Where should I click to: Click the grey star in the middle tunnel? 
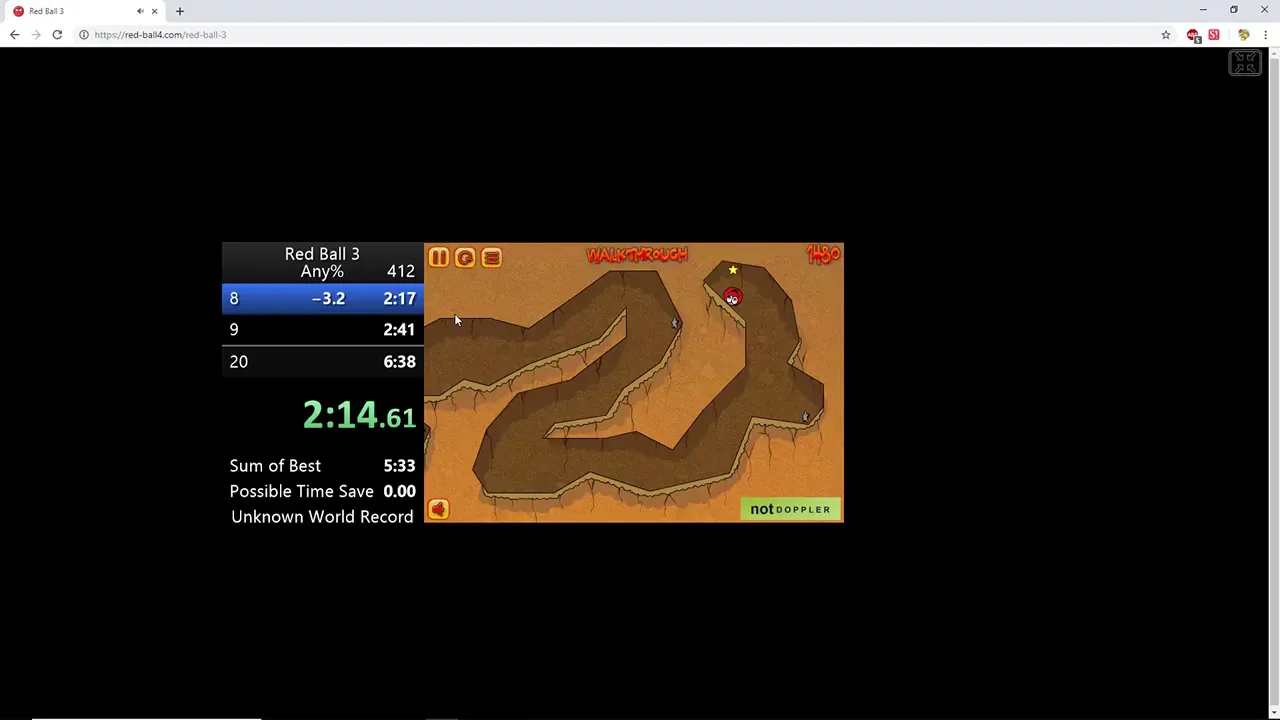[x=674, y=322]
